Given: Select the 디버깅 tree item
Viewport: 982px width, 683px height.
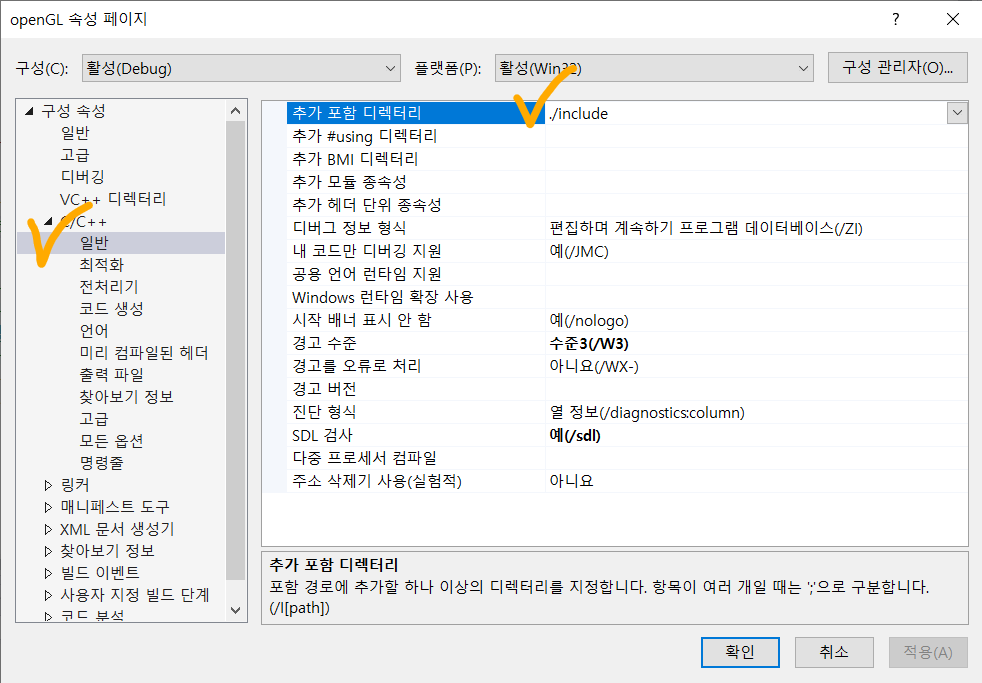Looking at the screenshot, I should (83, 177).
